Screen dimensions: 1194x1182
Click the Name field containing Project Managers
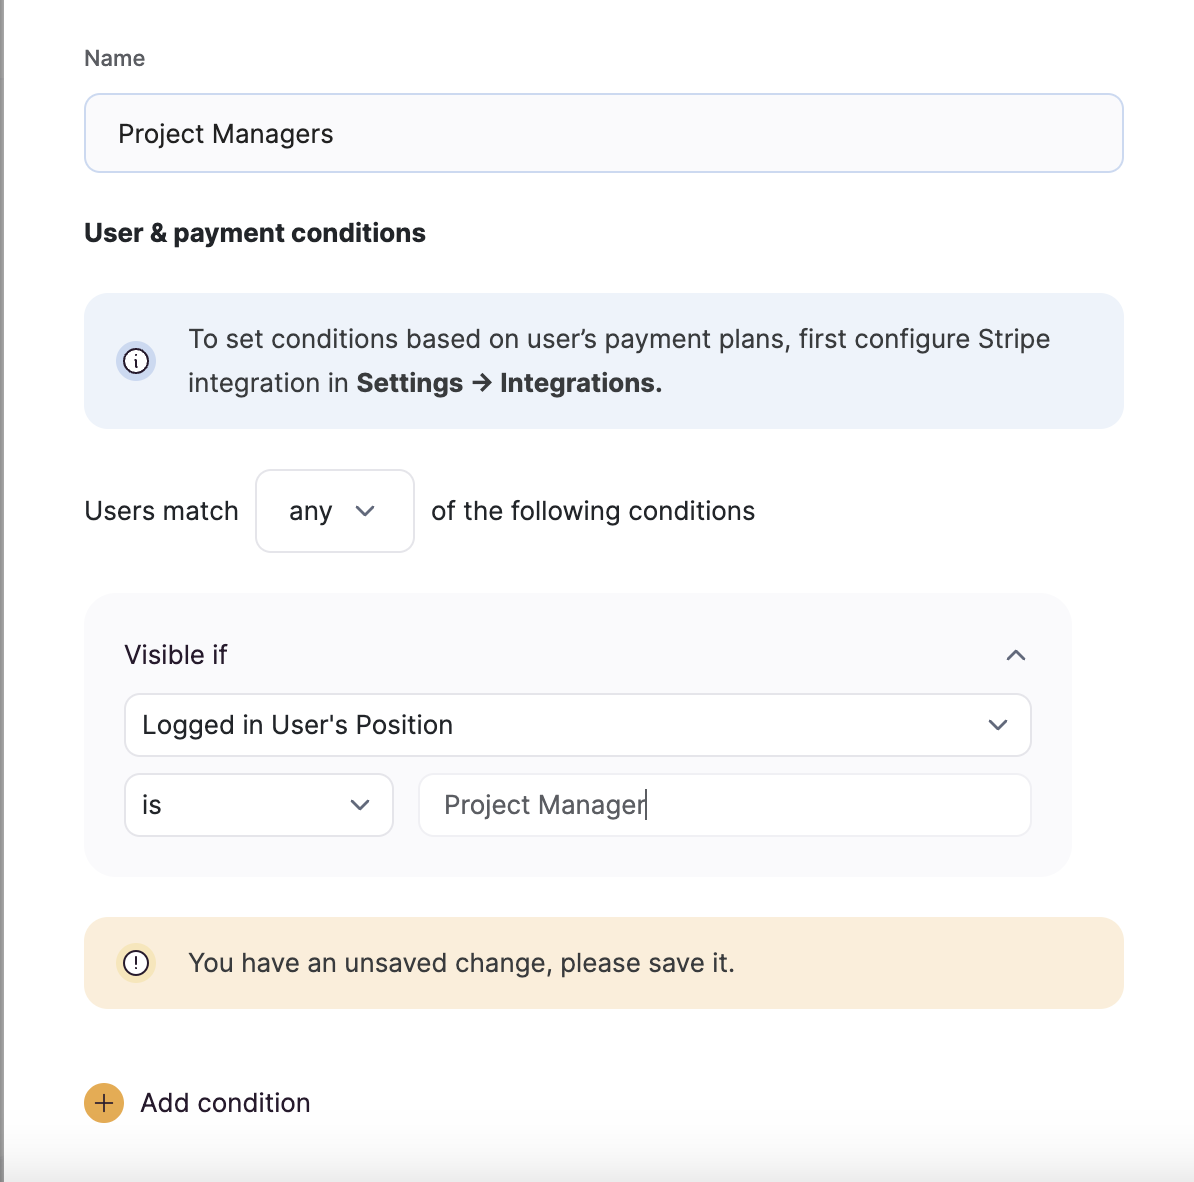click(x=603, y=133)
